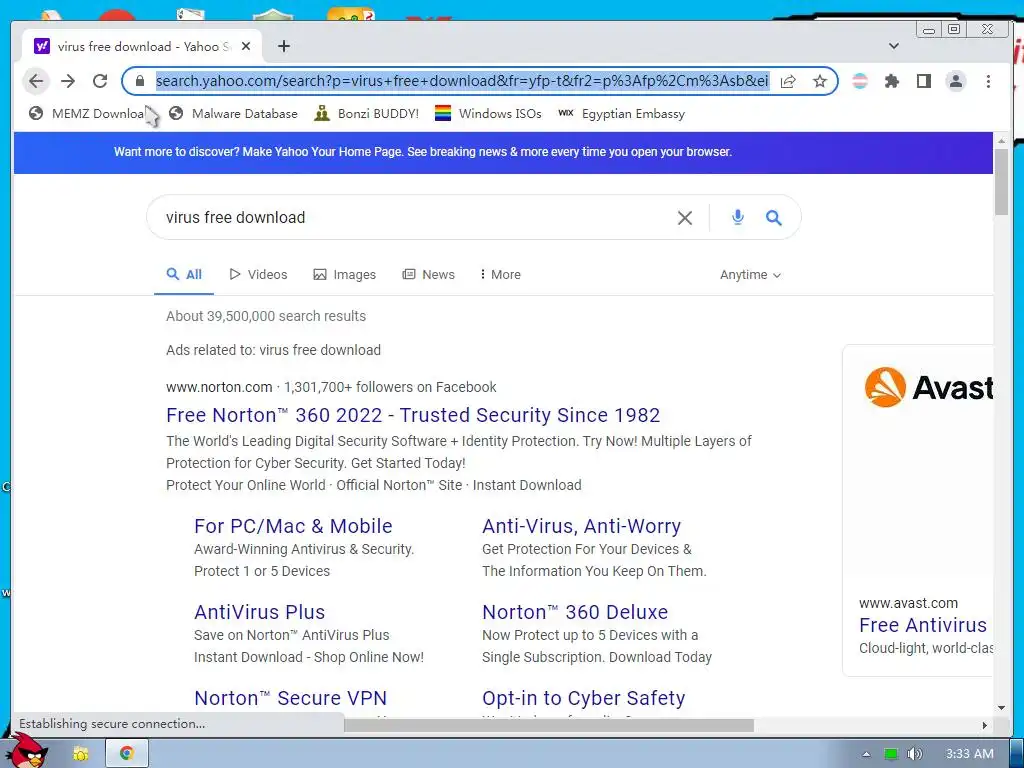This screenshot has width=1024, height=768.
Task: Click Make Yahoo Your Home Page banner
Action: click(423, 152)
